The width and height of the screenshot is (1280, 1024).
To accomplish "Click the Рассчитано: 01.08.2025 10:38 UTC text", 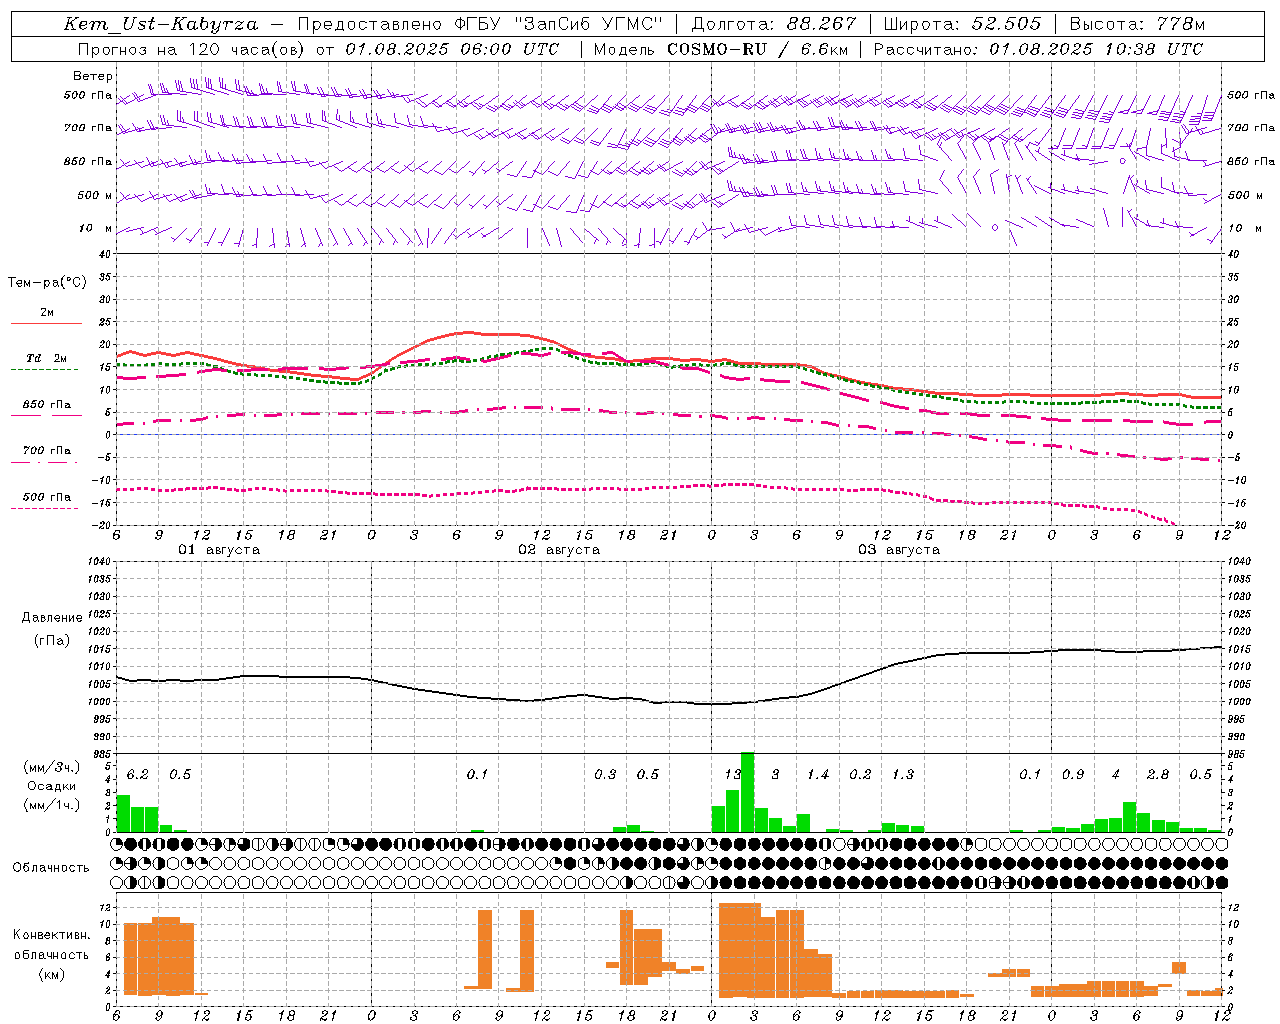I will coord(1038,49).
